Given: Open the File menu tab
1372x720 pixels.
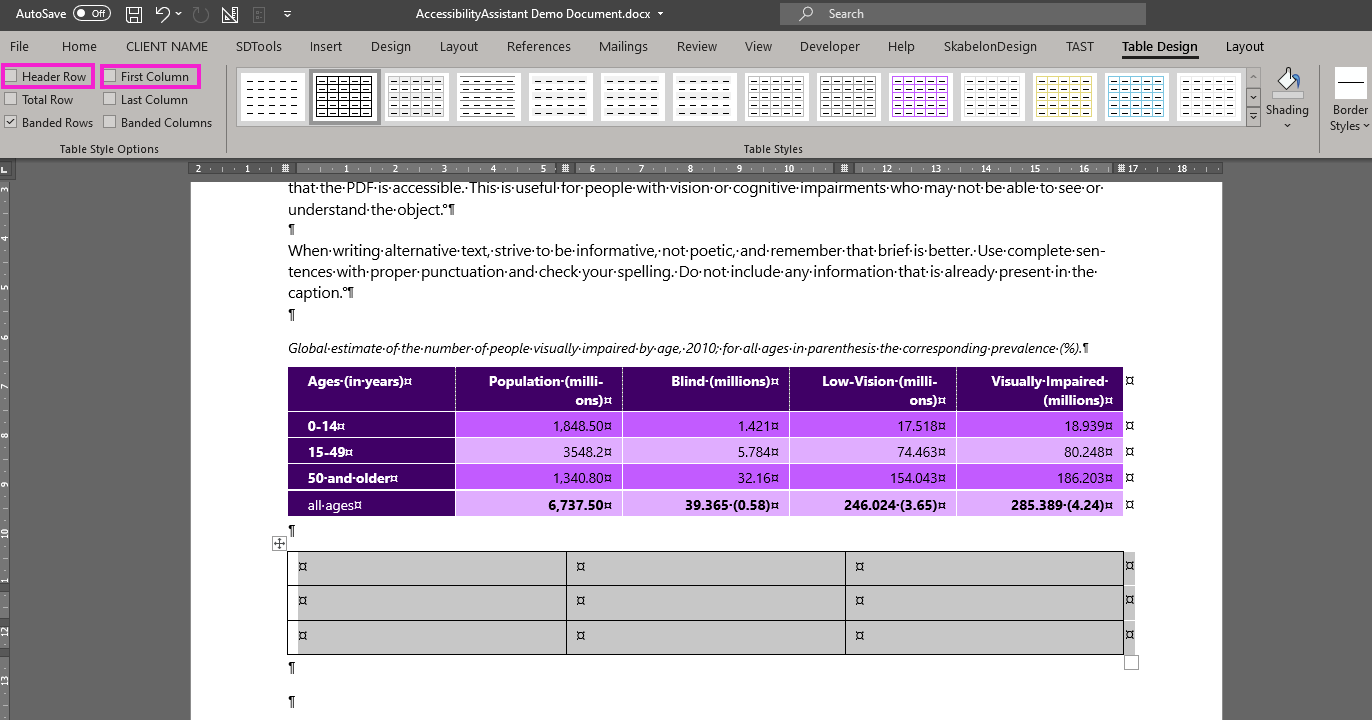Looking at the screenshot, I should [x=19, y=46].
